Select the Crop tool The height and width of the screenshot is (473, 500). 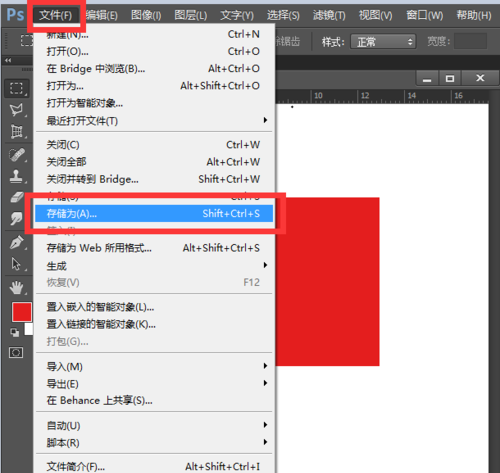(x=16, y=132)
